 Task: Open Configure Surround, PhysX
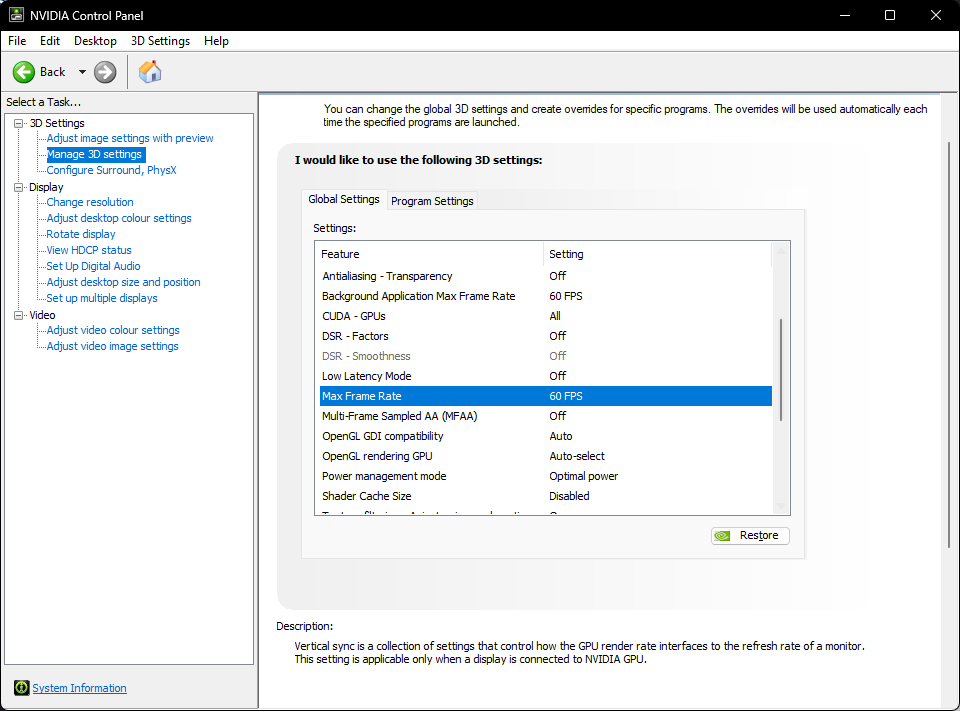111,170
